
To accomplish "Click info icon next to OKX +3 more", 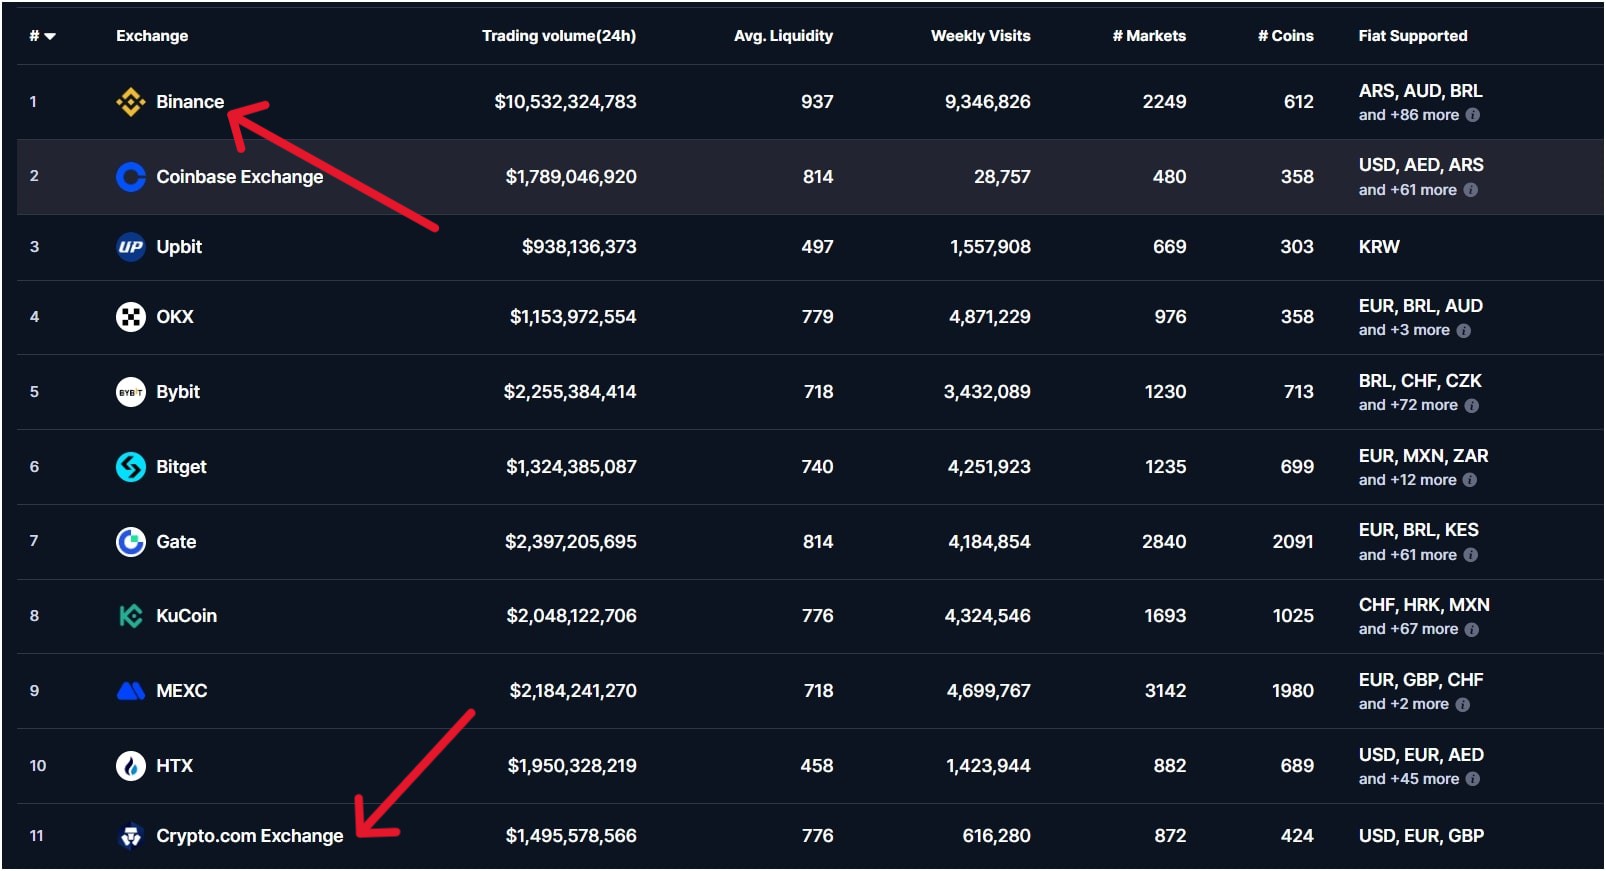I will tap(1464, 331).
